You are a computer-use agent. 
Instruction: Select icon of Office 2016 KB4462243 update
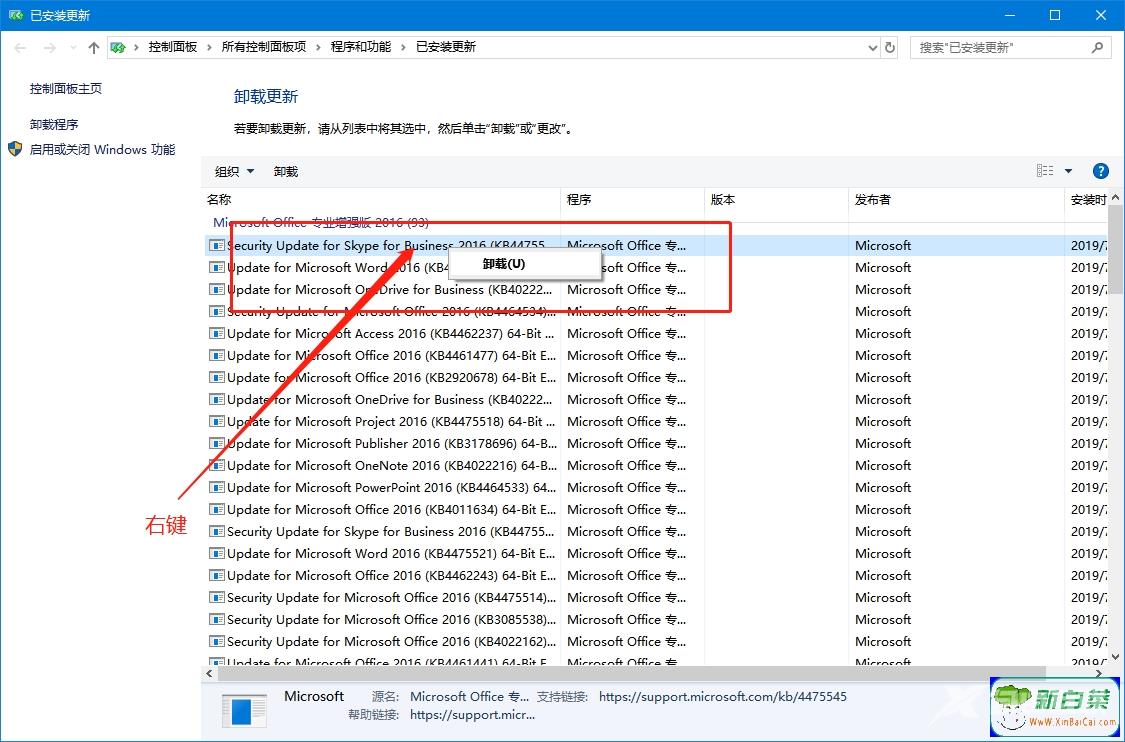[x=216, y=576]
